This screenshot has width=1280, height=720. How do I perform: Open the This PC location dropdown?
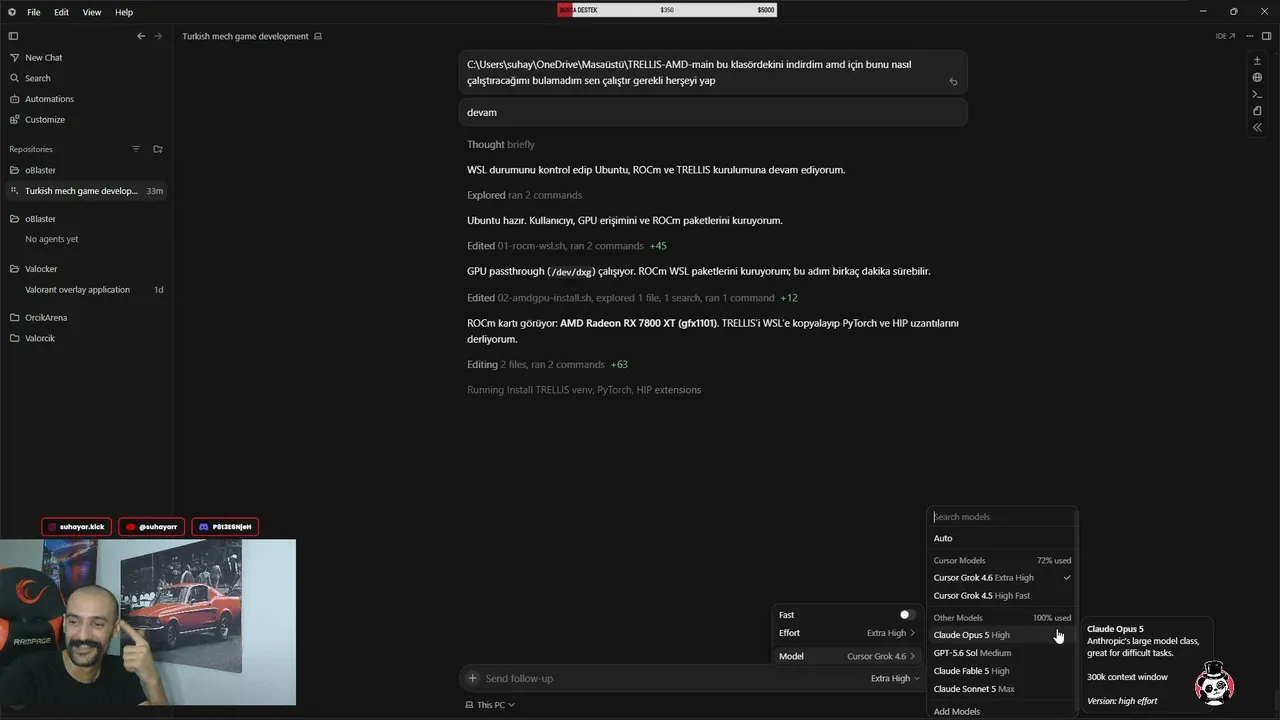pos(490,705)
